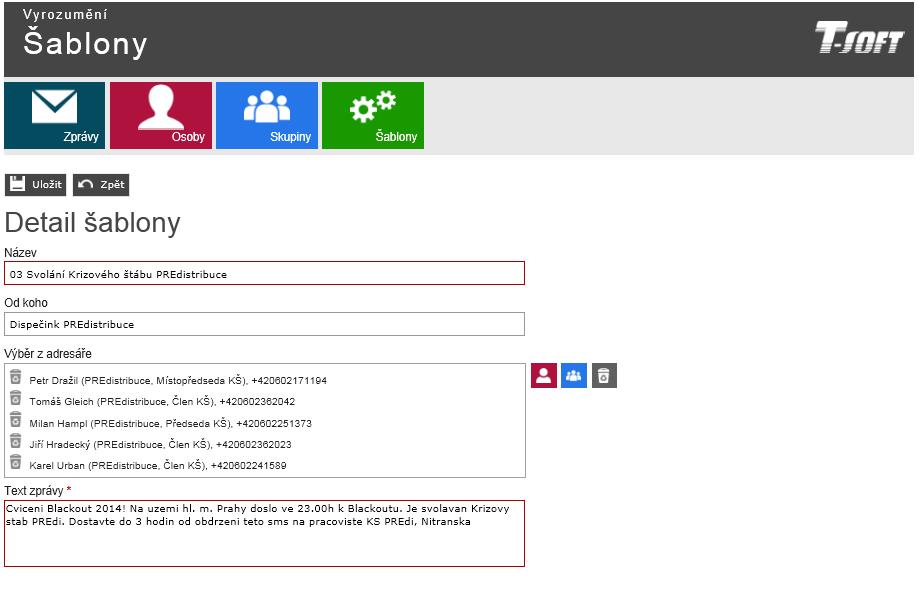Open the Osoby persons tile
This screenshot has width=919, height=590.
161,115
